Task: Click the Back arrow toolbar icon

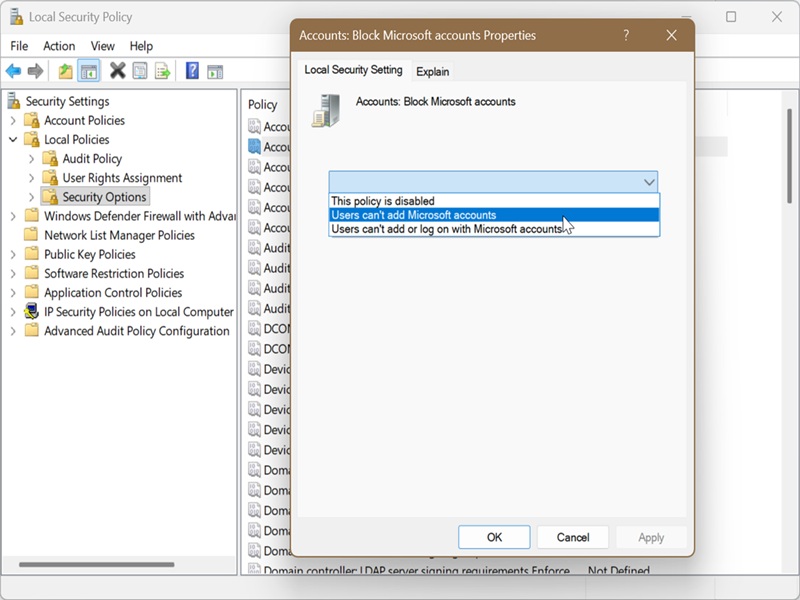Action: [14, 71]
